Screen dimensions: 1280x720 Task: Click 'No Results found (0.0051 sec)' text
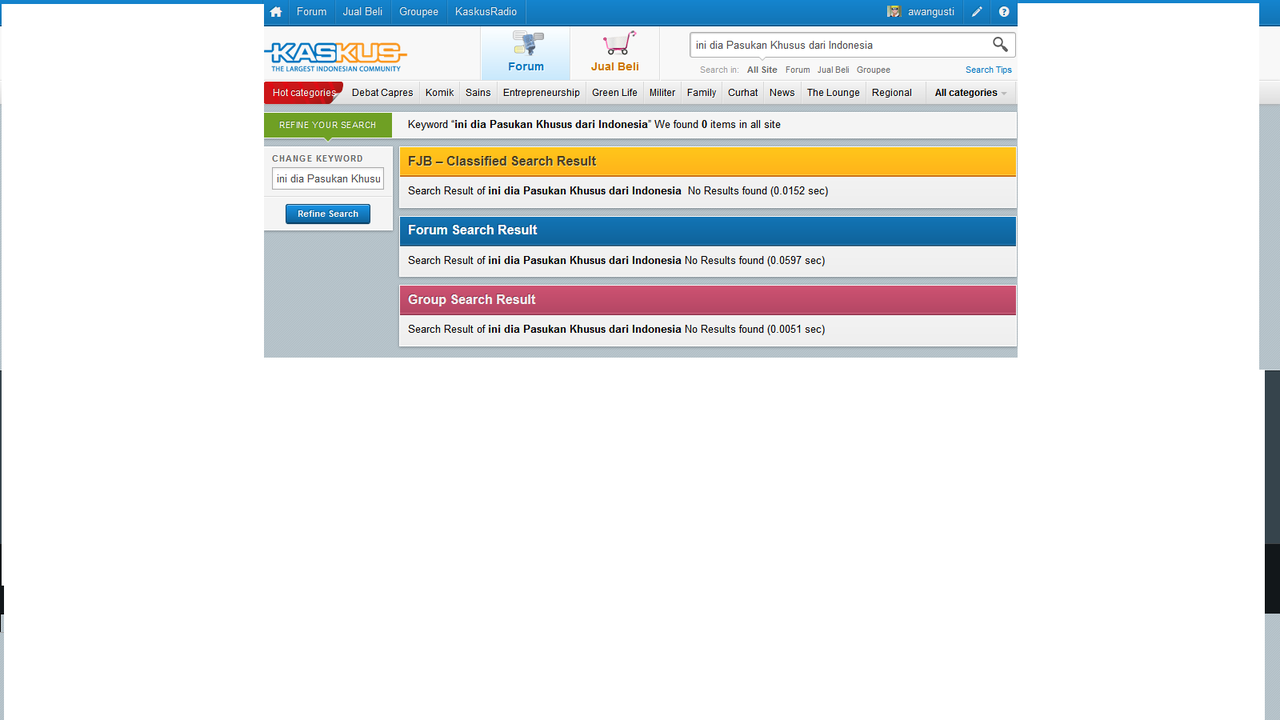tap(755, 329)
